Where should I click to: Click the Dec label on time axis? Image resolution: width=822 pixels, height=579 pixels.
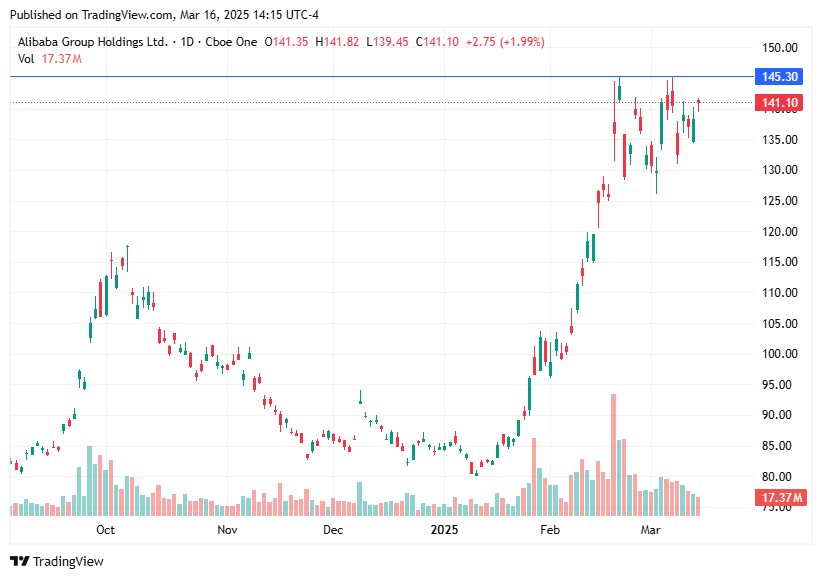pos(333,530)
